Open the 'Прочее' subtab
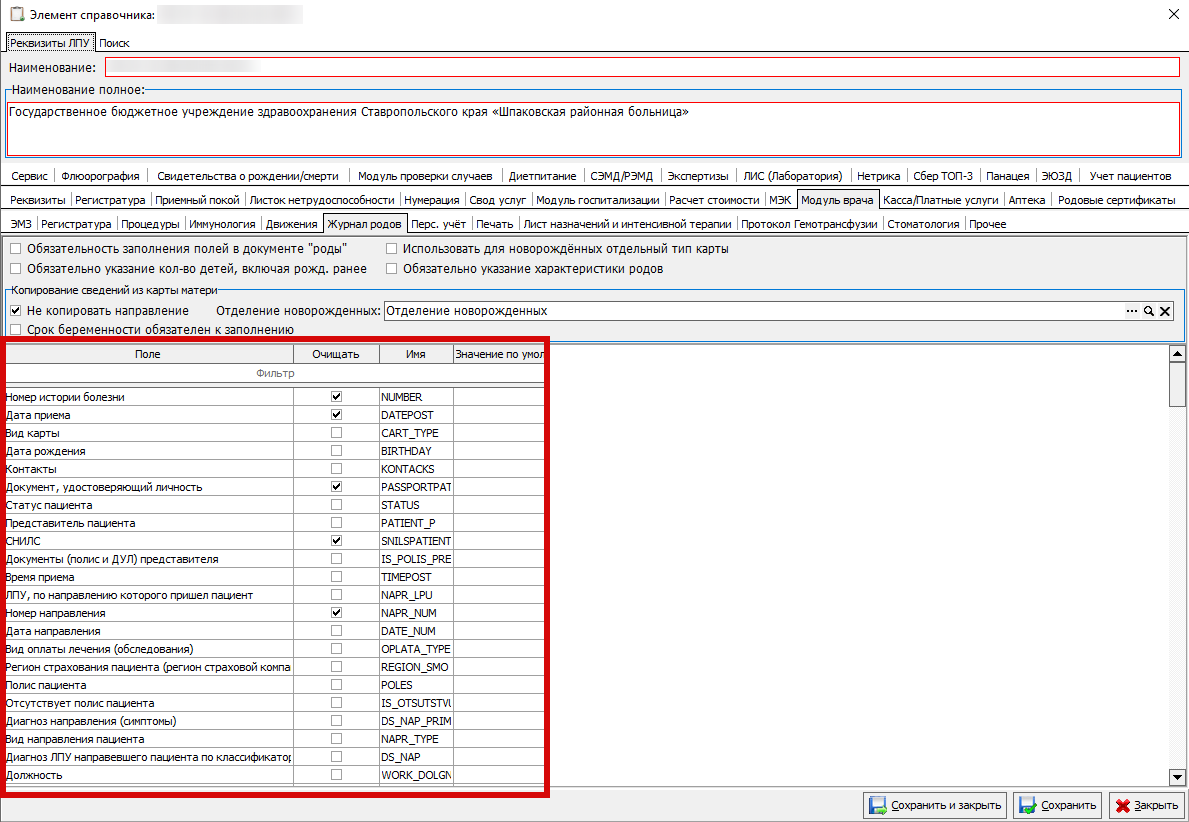 [987, 224]
